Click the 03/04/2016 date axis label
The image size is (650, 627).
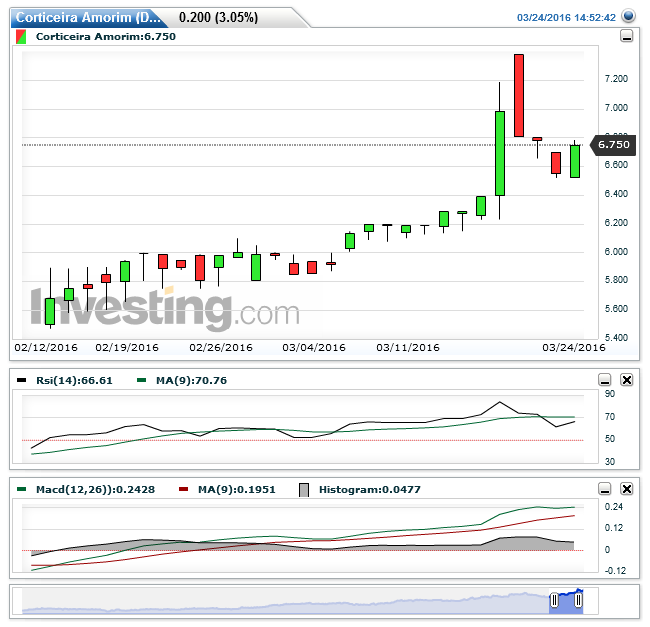[x=314, y=347]
